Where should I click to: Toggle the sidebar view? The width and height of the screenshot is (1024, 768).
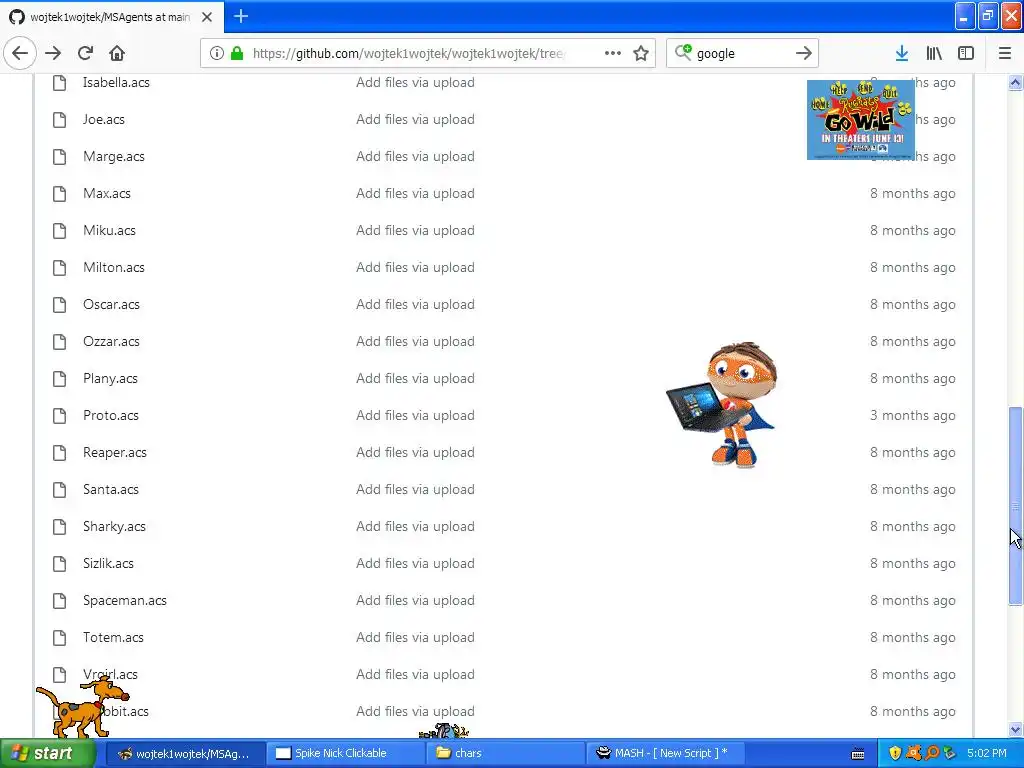pos(966,53)
